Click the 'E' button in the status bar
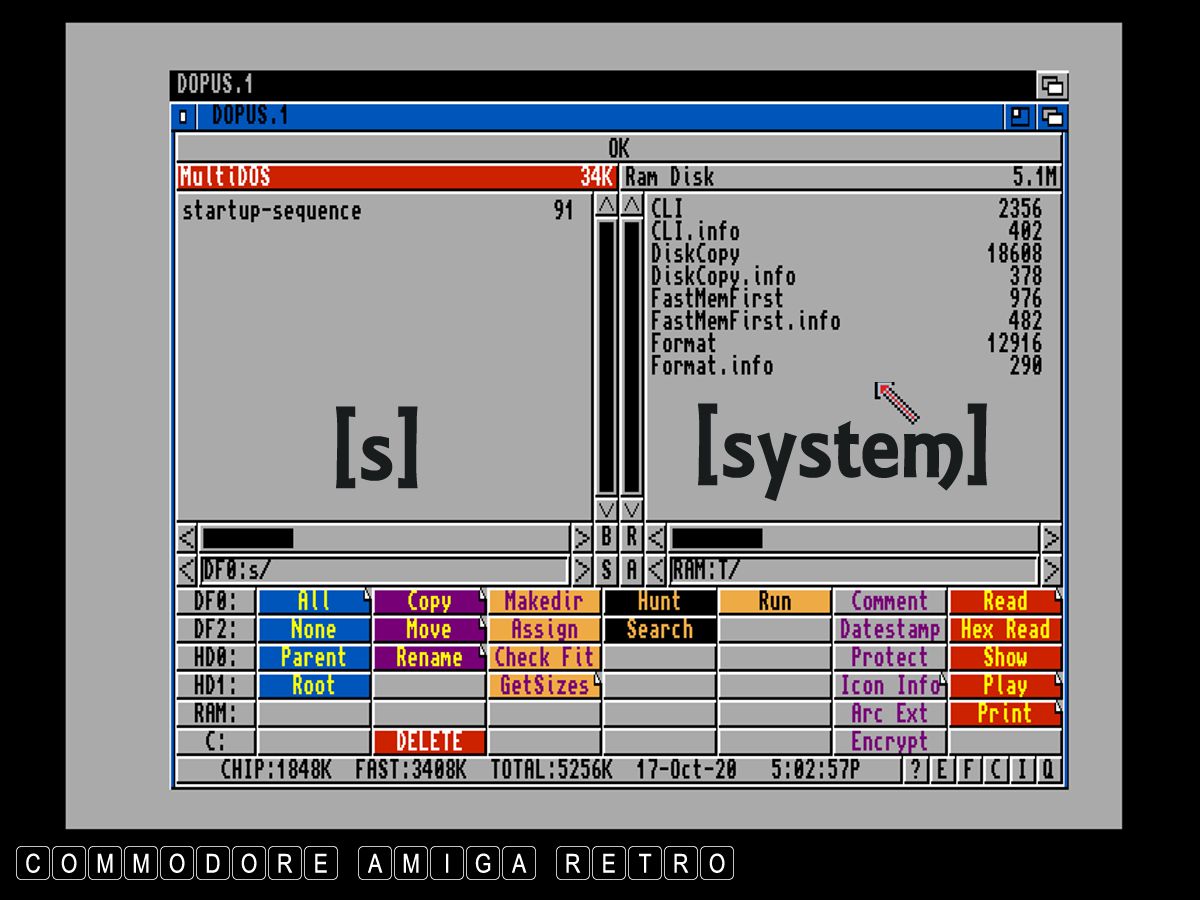Screen dimensions: 1200x900 click(x=942, y=770)
